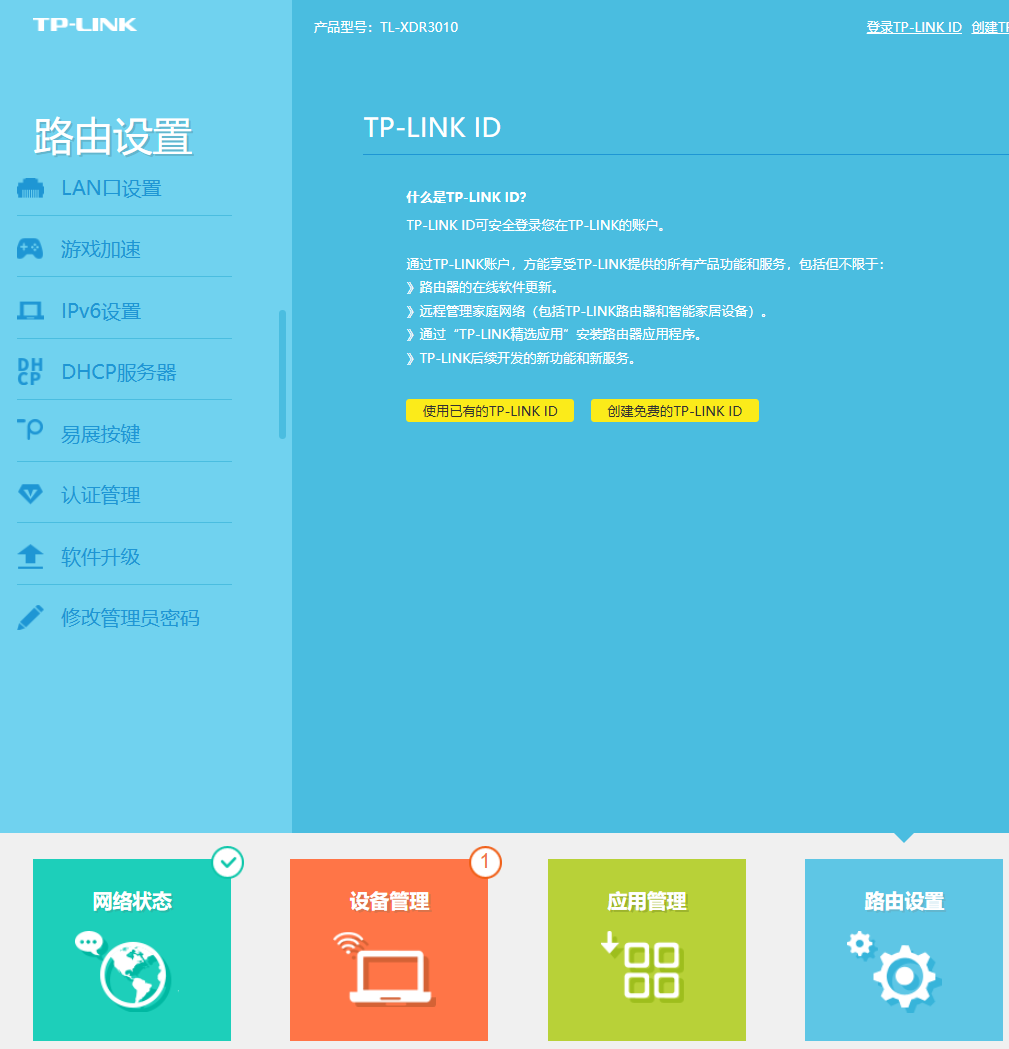1009x1049 pixels.
Task: Click the gears icon in 路由设置 tile
Action: click(x=895, y=970)
